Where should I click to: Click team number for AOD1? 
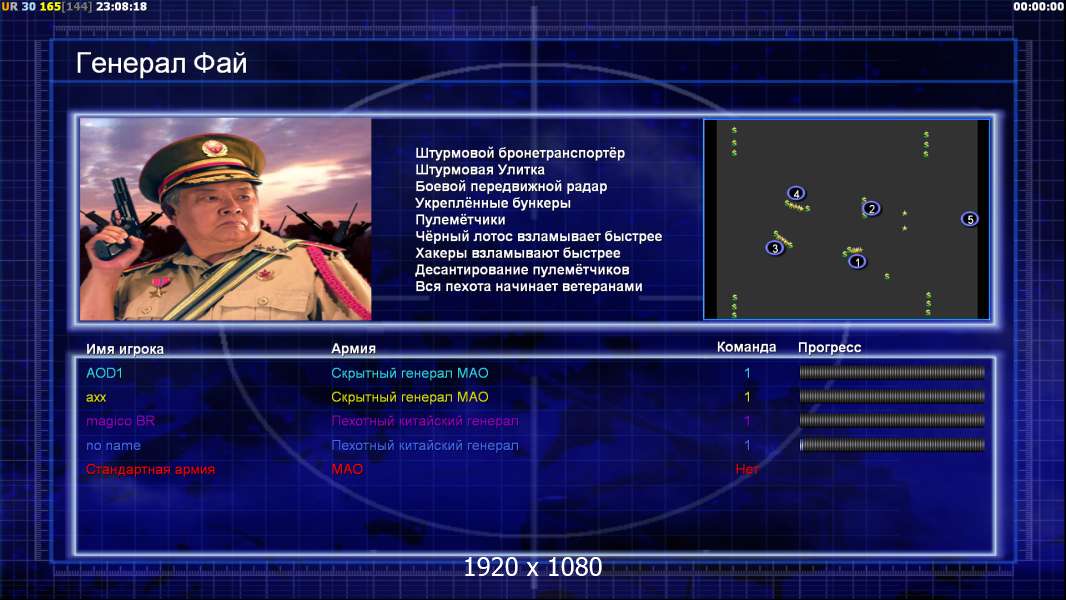pos(746,373)
